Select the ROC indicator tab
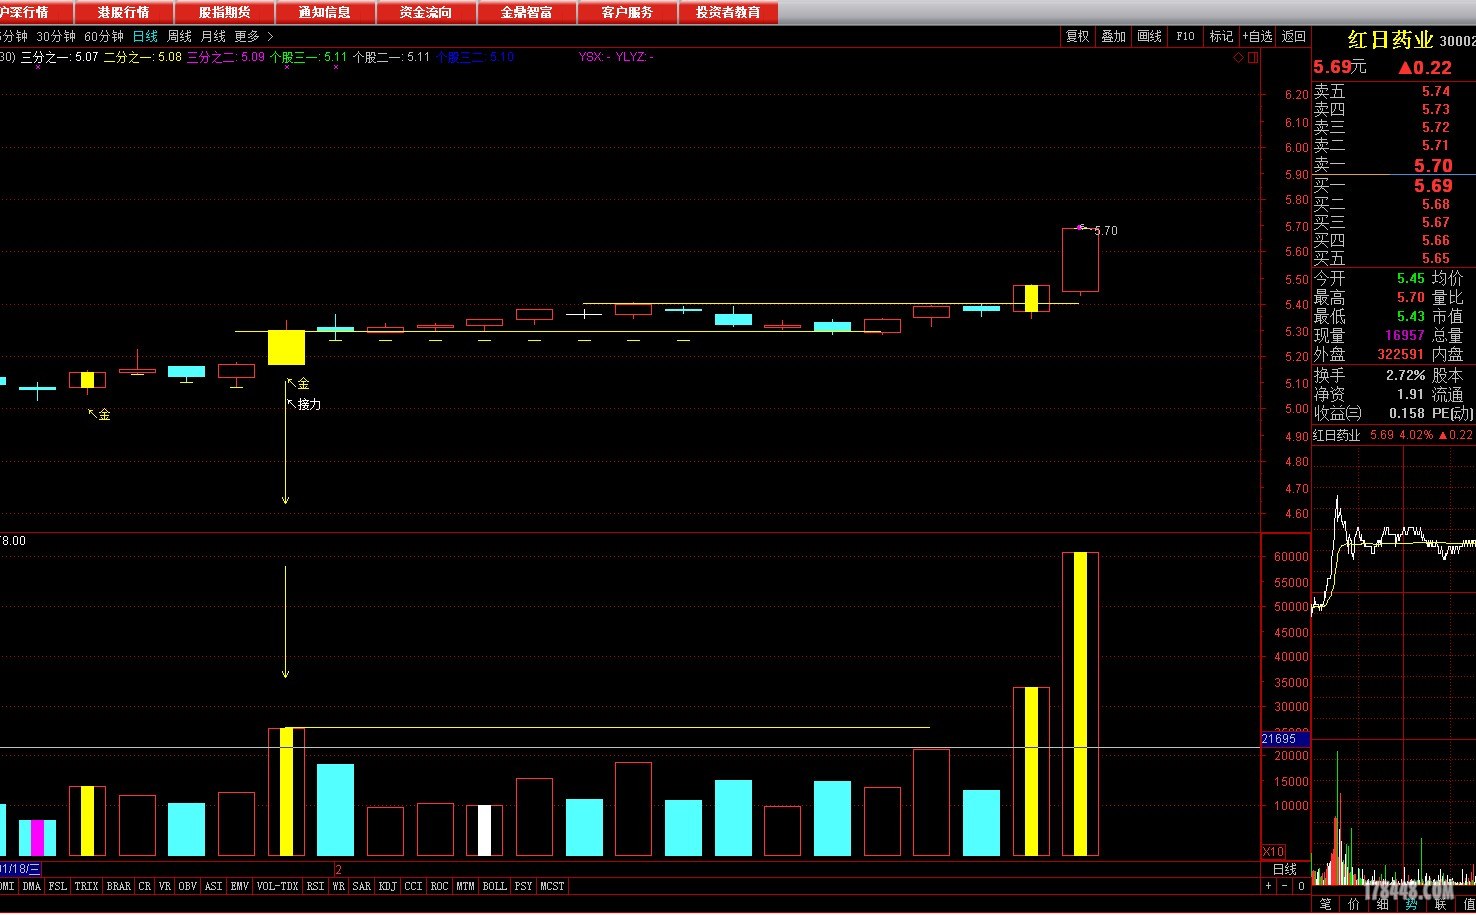Image resolution: width=1476 pixels, height=915 pixels. click(439, 886)
